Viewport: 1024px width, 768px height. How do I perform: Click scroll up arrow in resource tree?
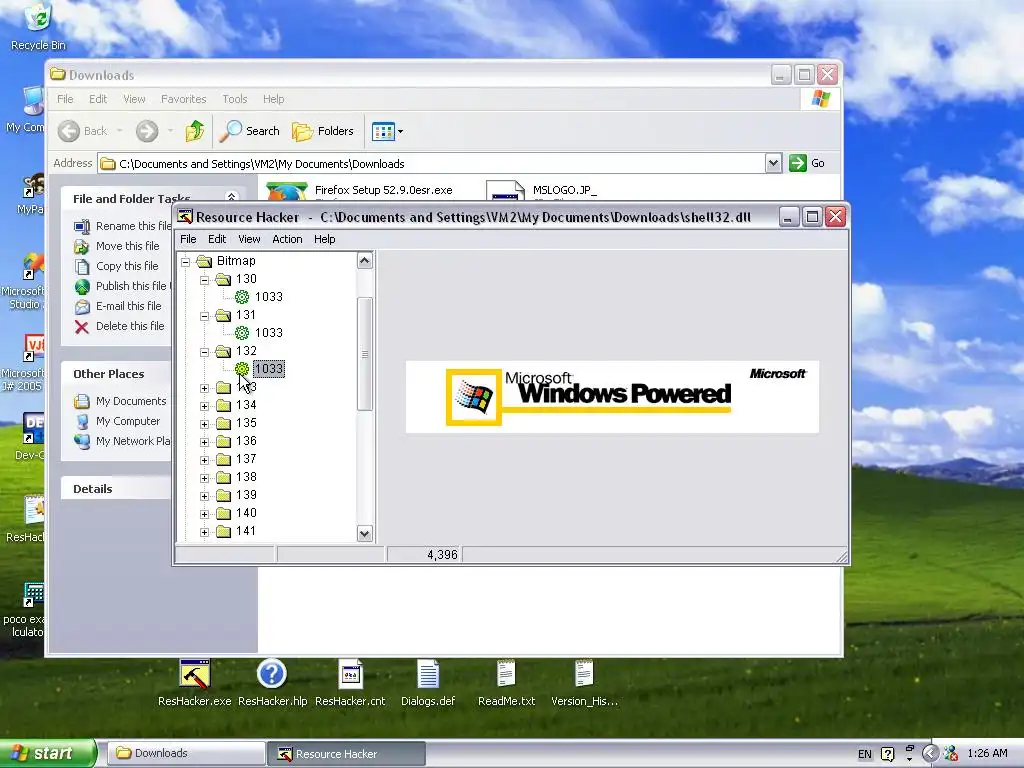point(364,261)
